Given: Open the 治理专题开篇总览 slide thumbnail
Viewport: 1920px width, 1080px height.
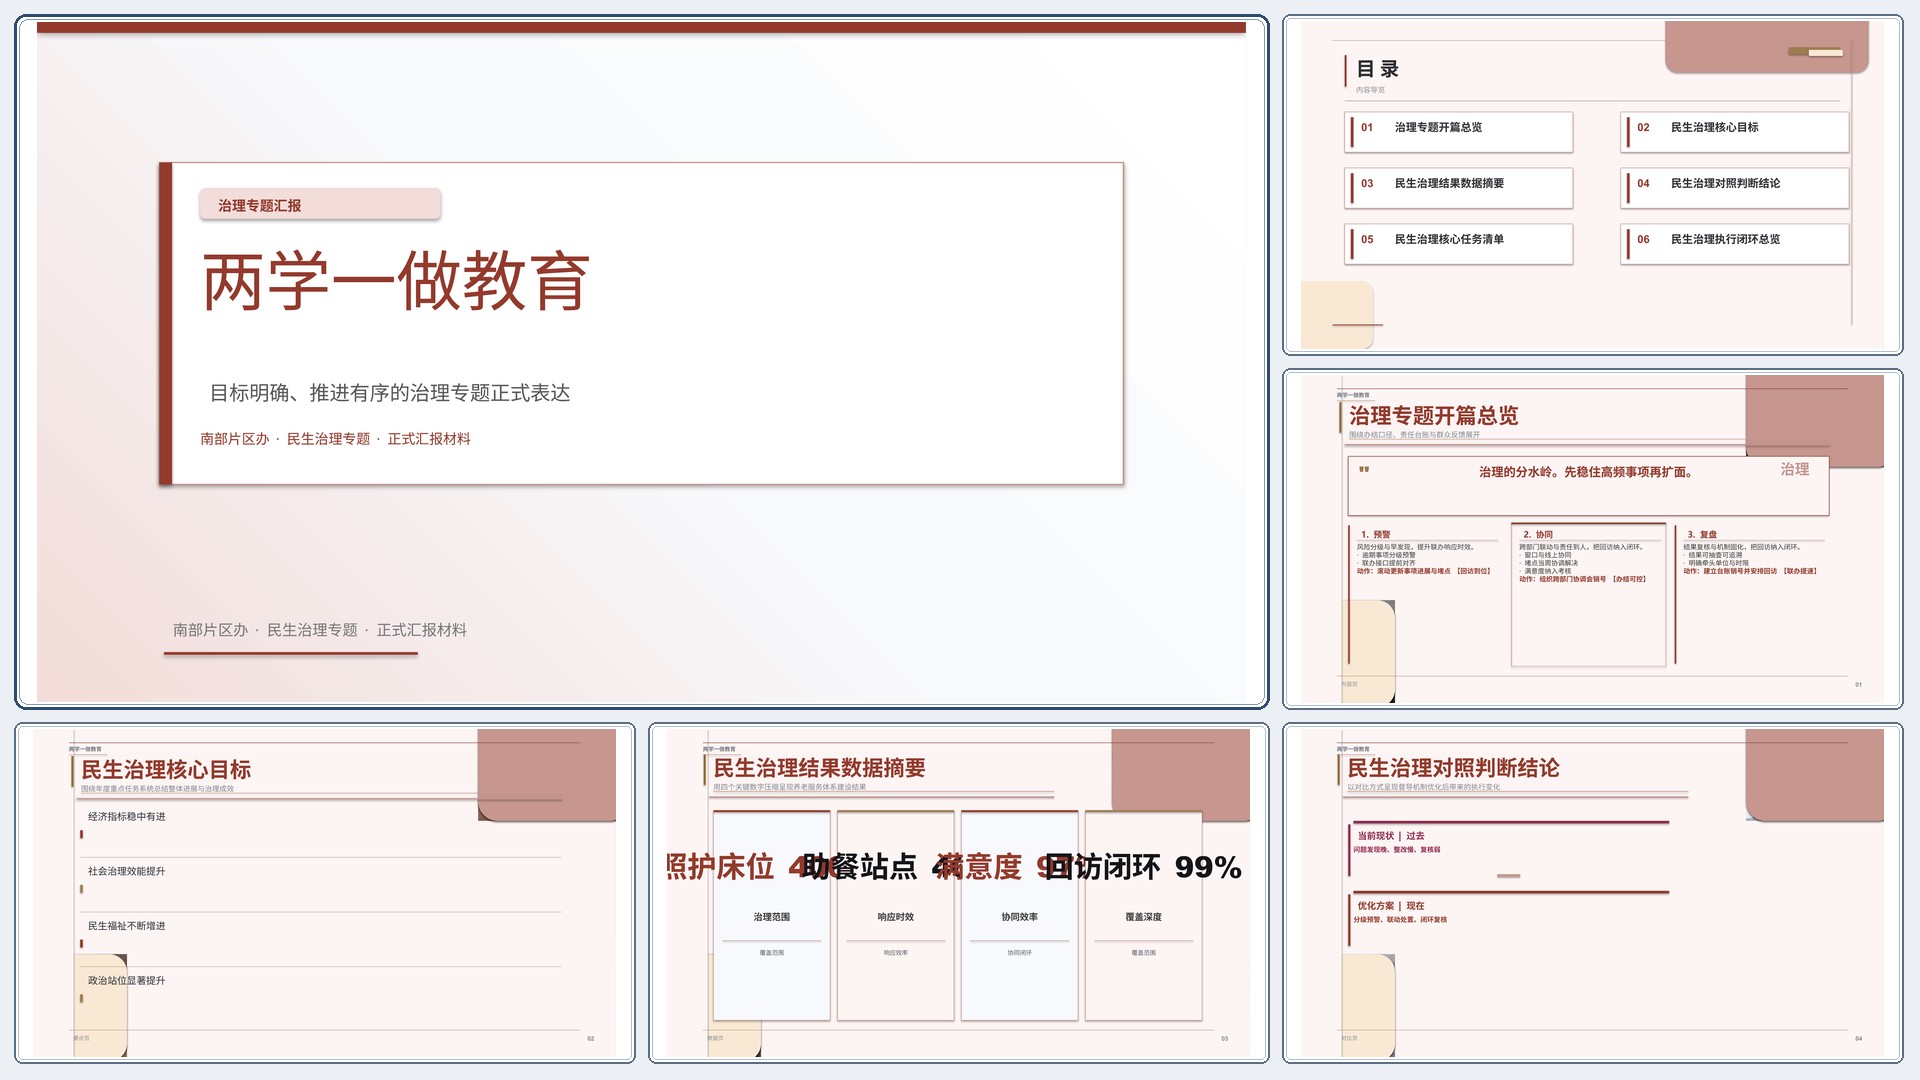Looking at the screenshot, I should (x=1592, y=539).
